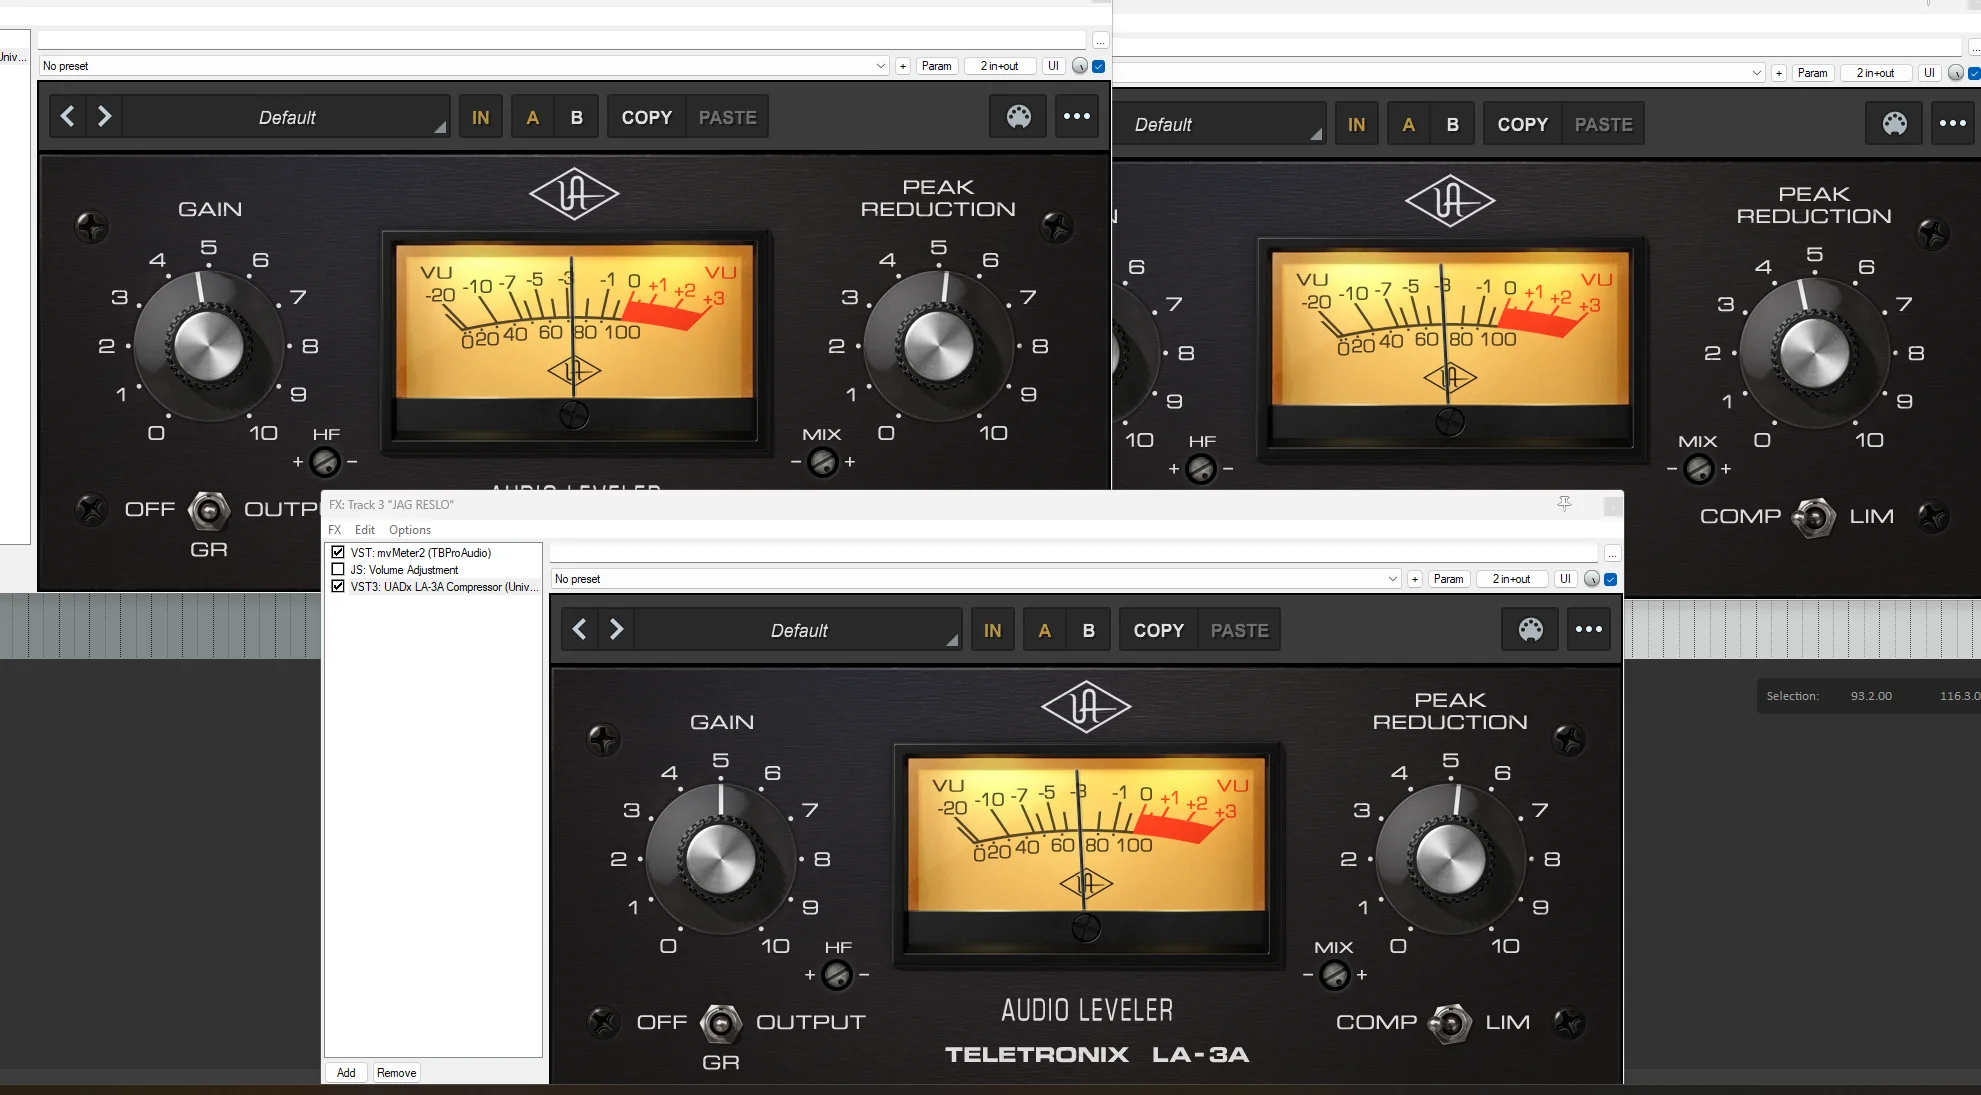
Task: Click the COPY button in top-left plugin
Action: [x=646, y=117]
